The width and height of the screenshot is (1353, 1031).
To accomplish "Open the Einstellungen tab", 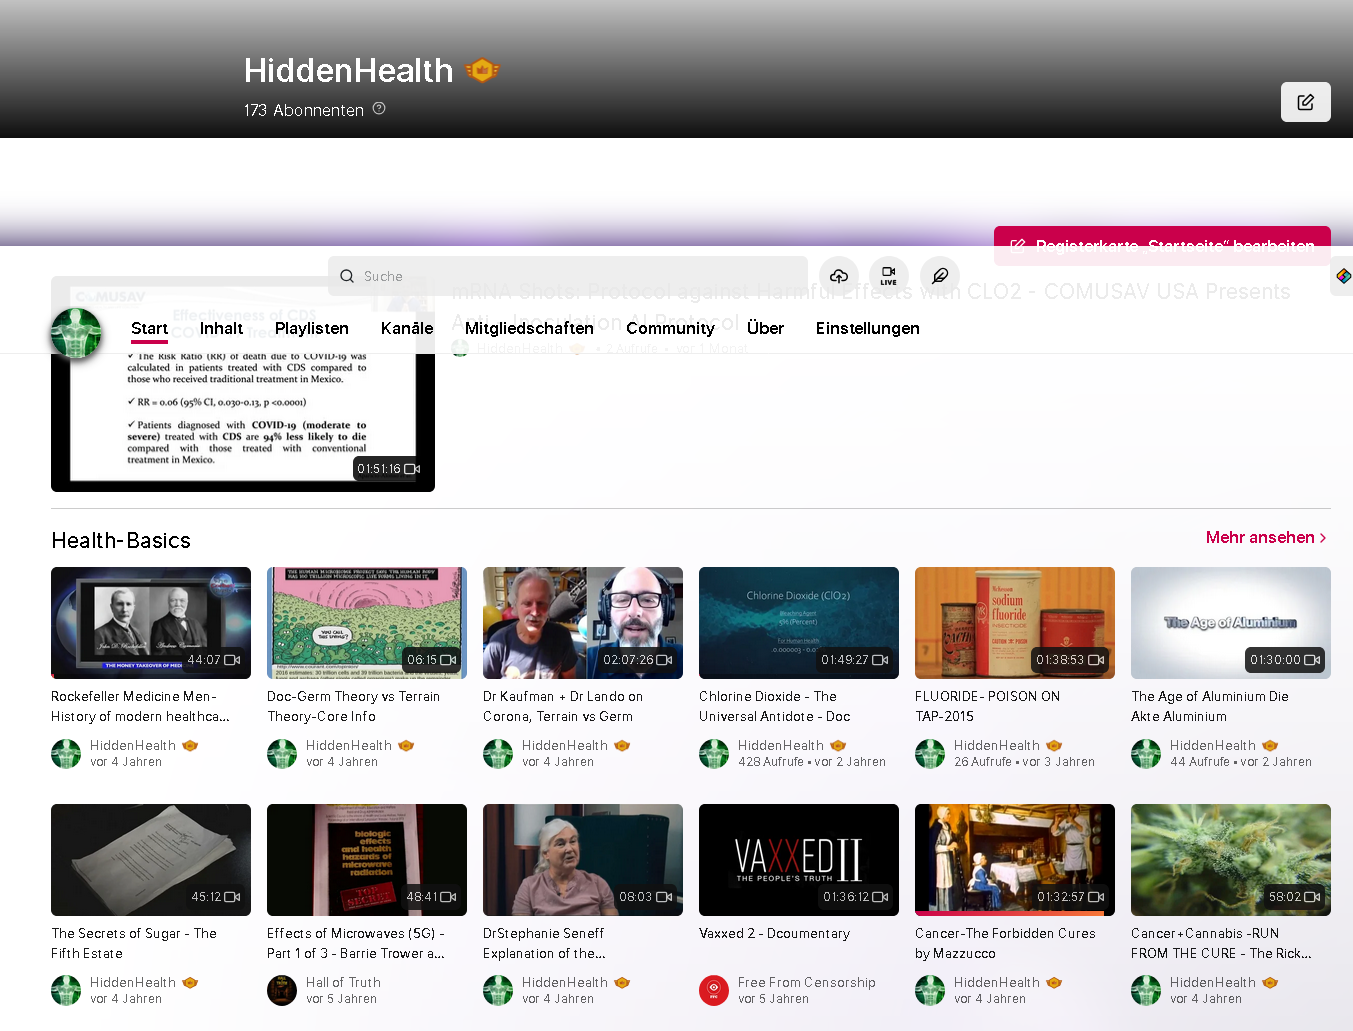I will [867, 328].
